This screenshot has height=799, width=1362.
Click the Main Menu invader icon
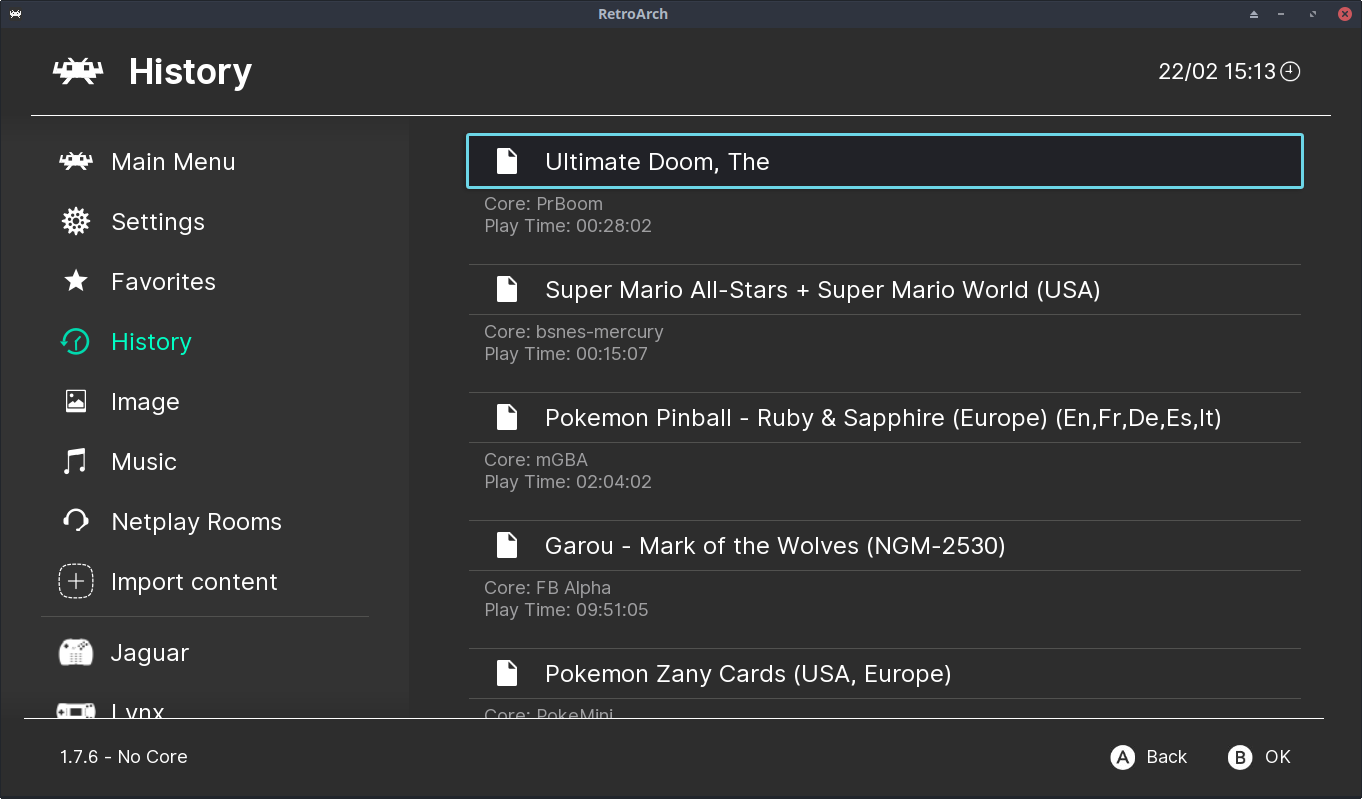[x=76, y=162]
